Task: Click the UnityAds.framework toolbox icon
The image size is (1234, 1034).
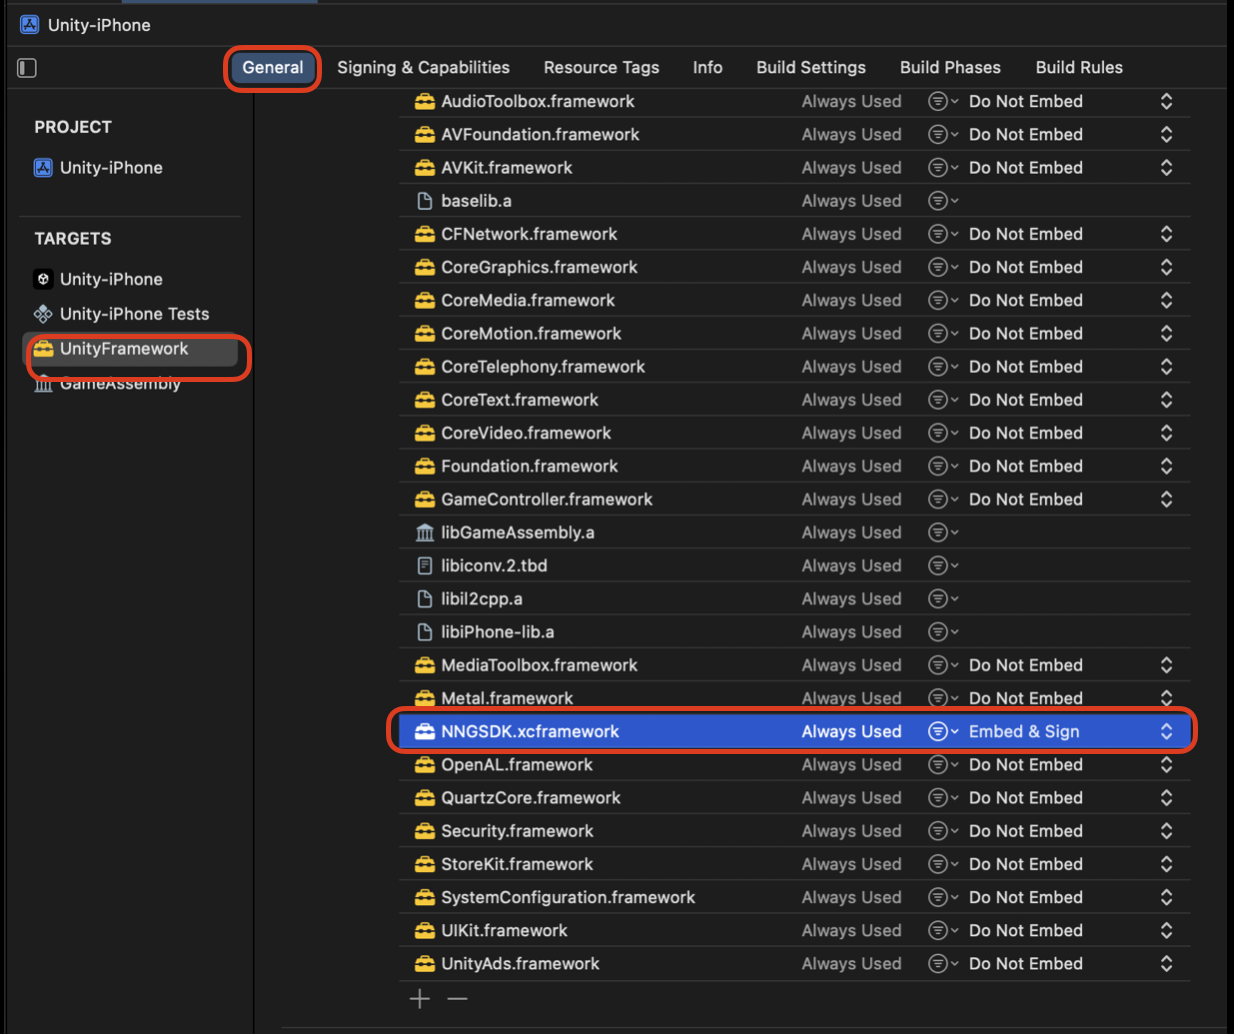Action: [425, 964]
